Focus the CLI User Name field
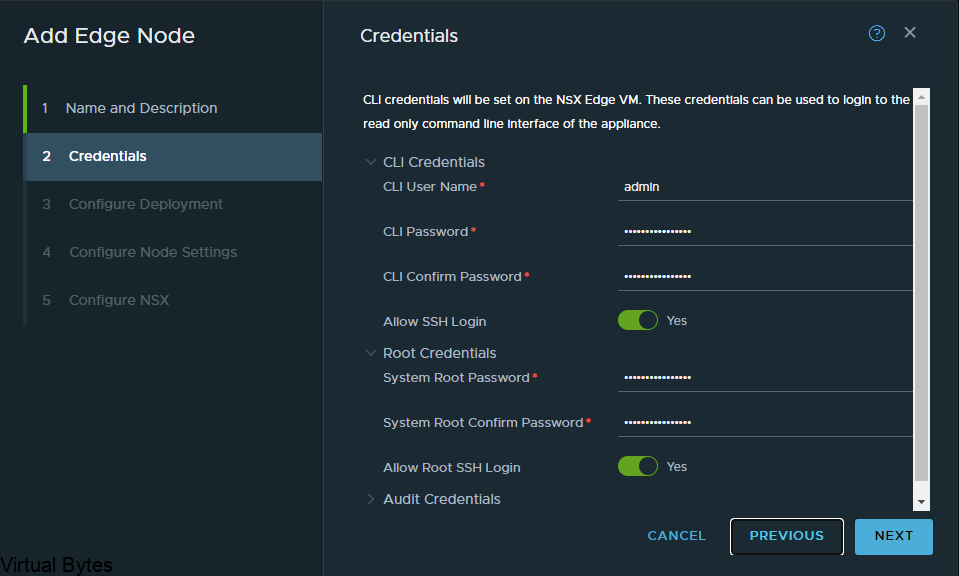Screen dimensions: 959x576 coord(765,187)
